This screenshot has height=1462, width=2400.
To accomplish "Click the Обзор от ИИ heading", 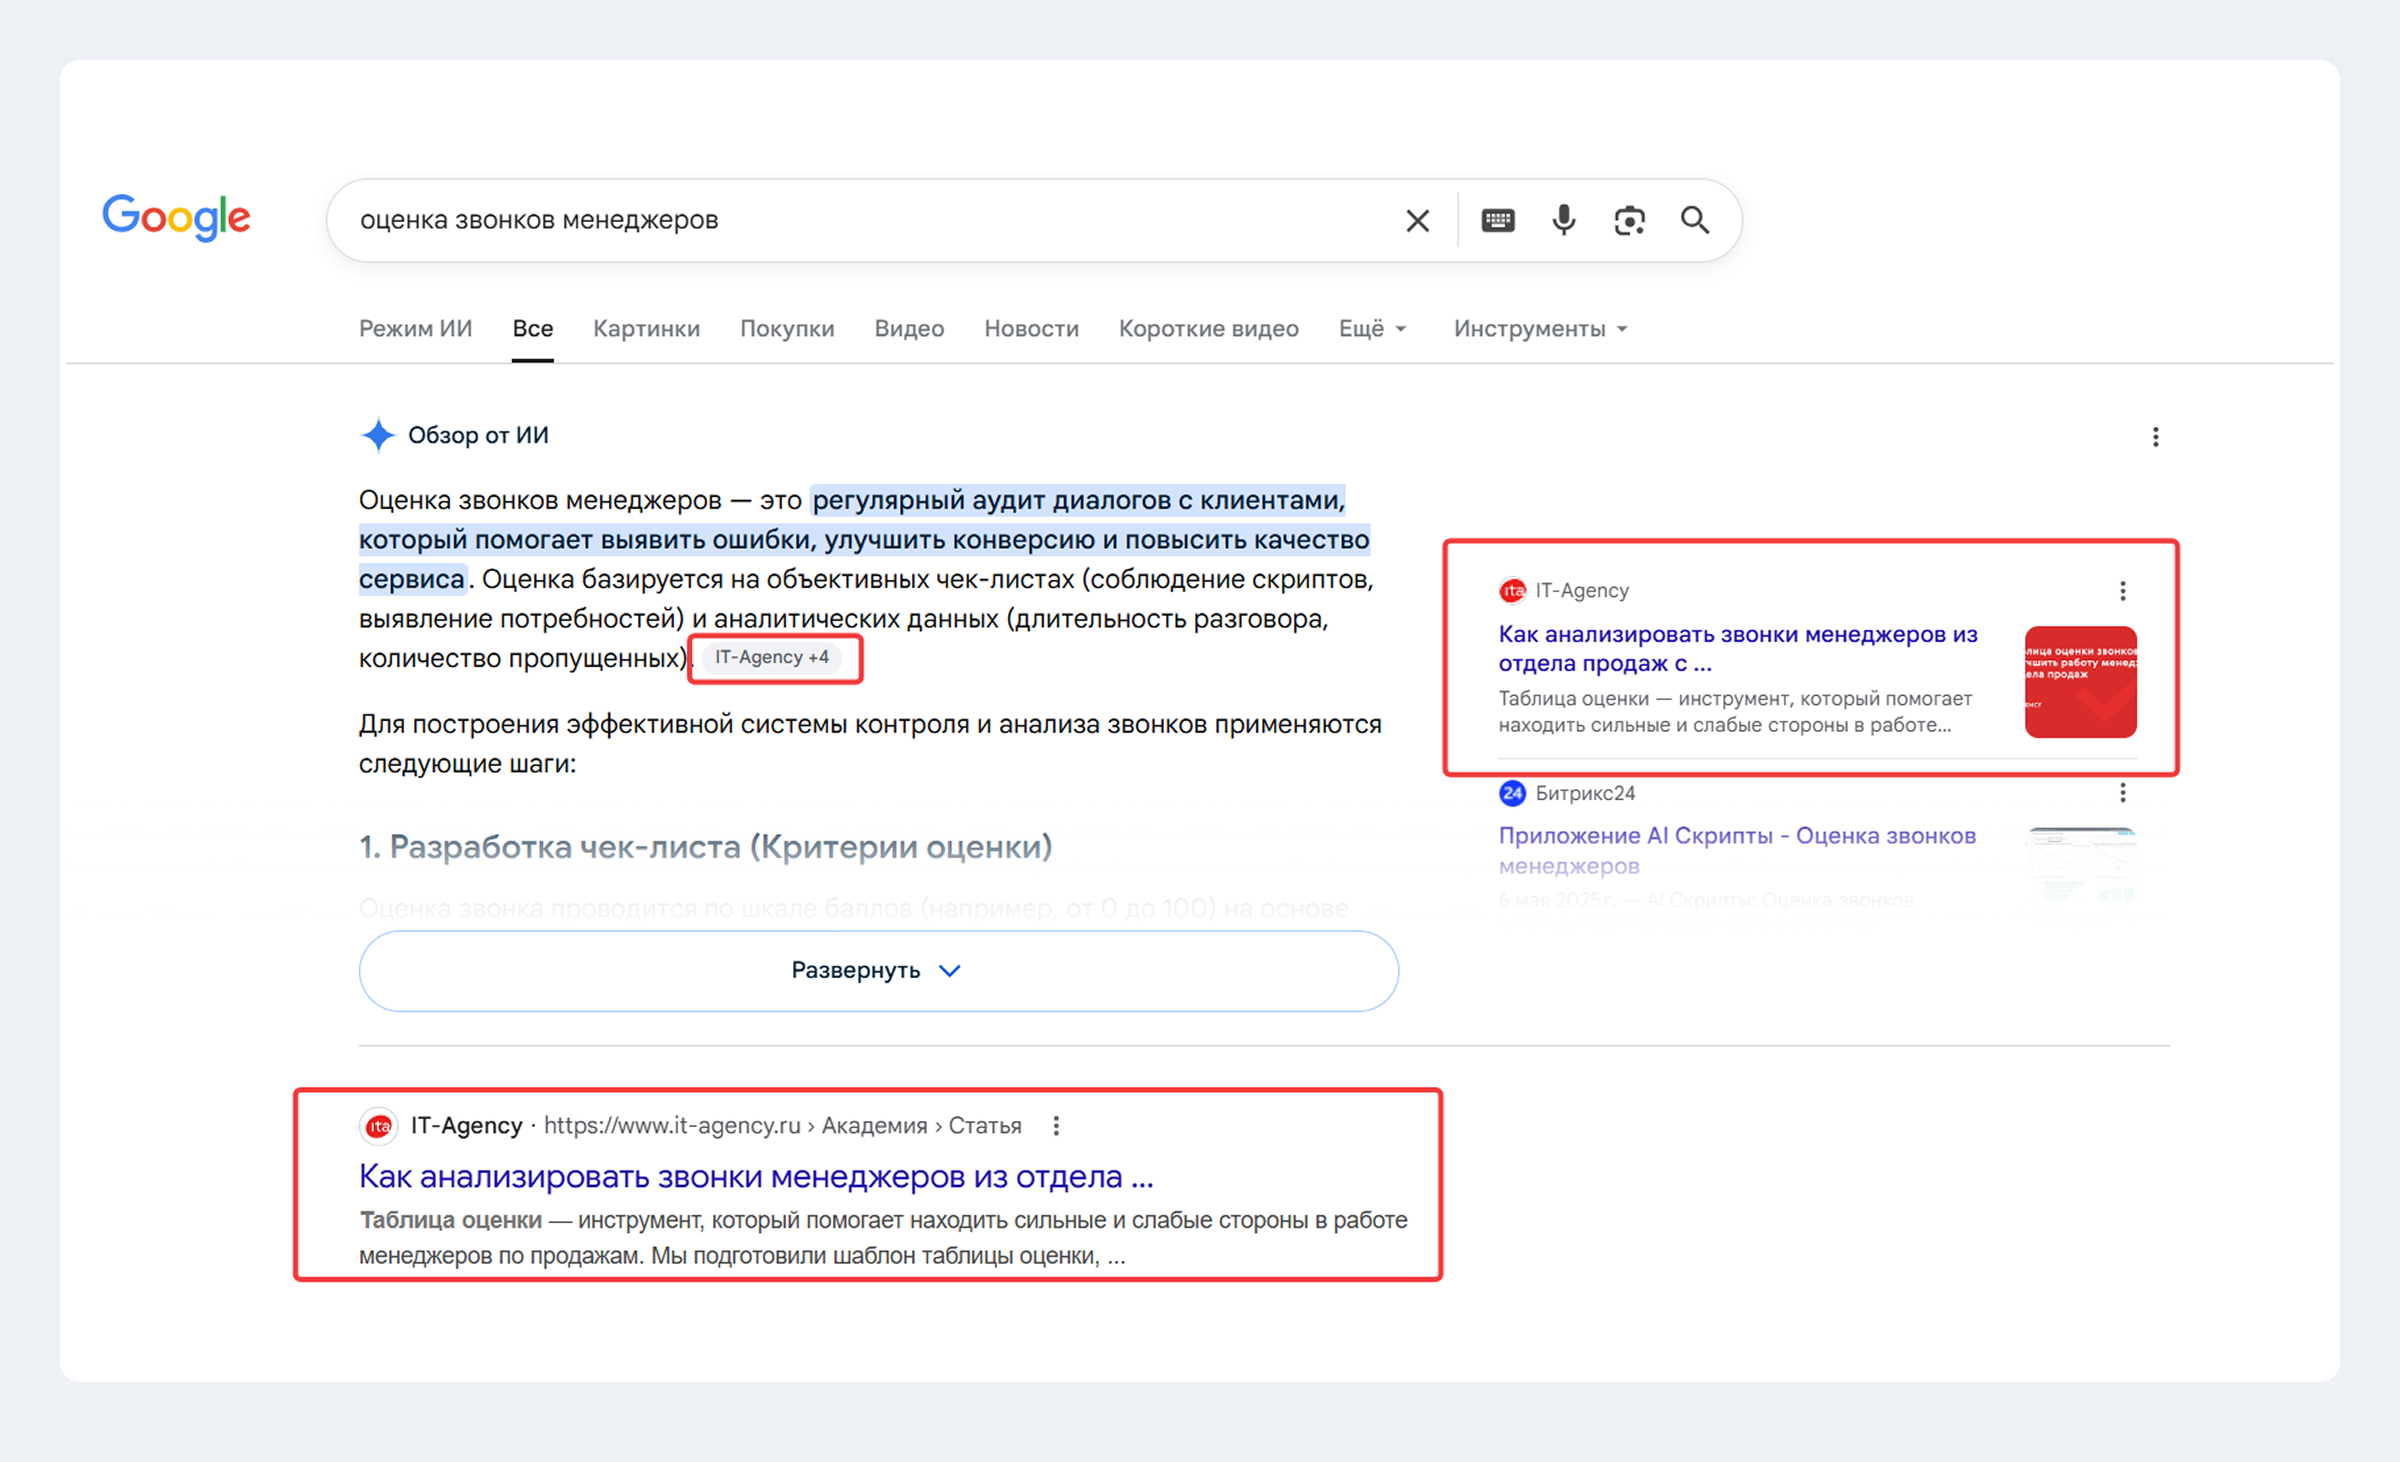I will click(x=478, y=436).
